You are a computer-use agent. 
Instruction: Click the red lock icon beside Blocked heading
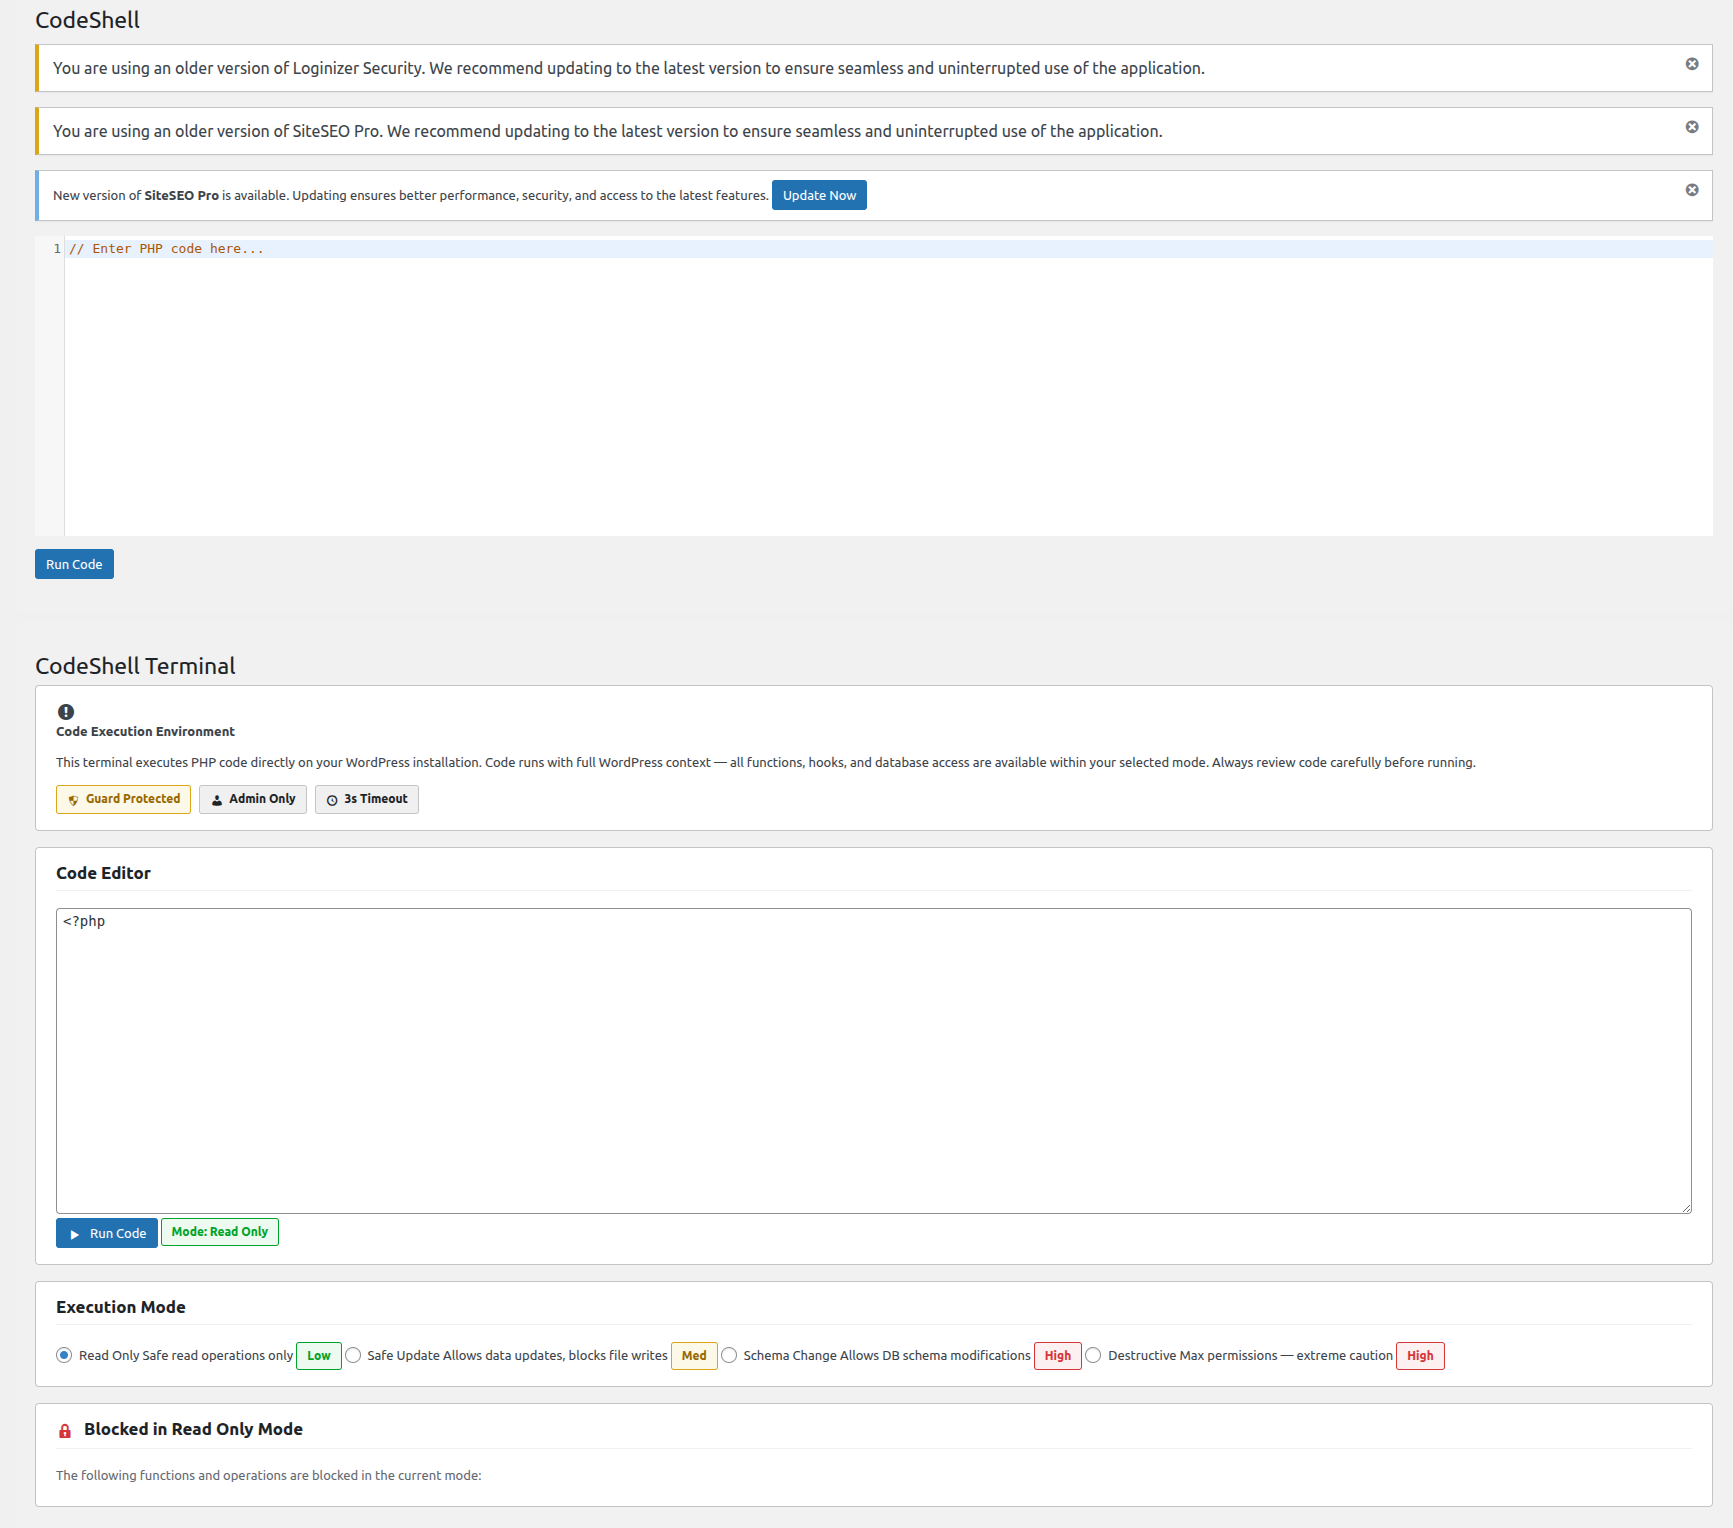[65, 1431]
